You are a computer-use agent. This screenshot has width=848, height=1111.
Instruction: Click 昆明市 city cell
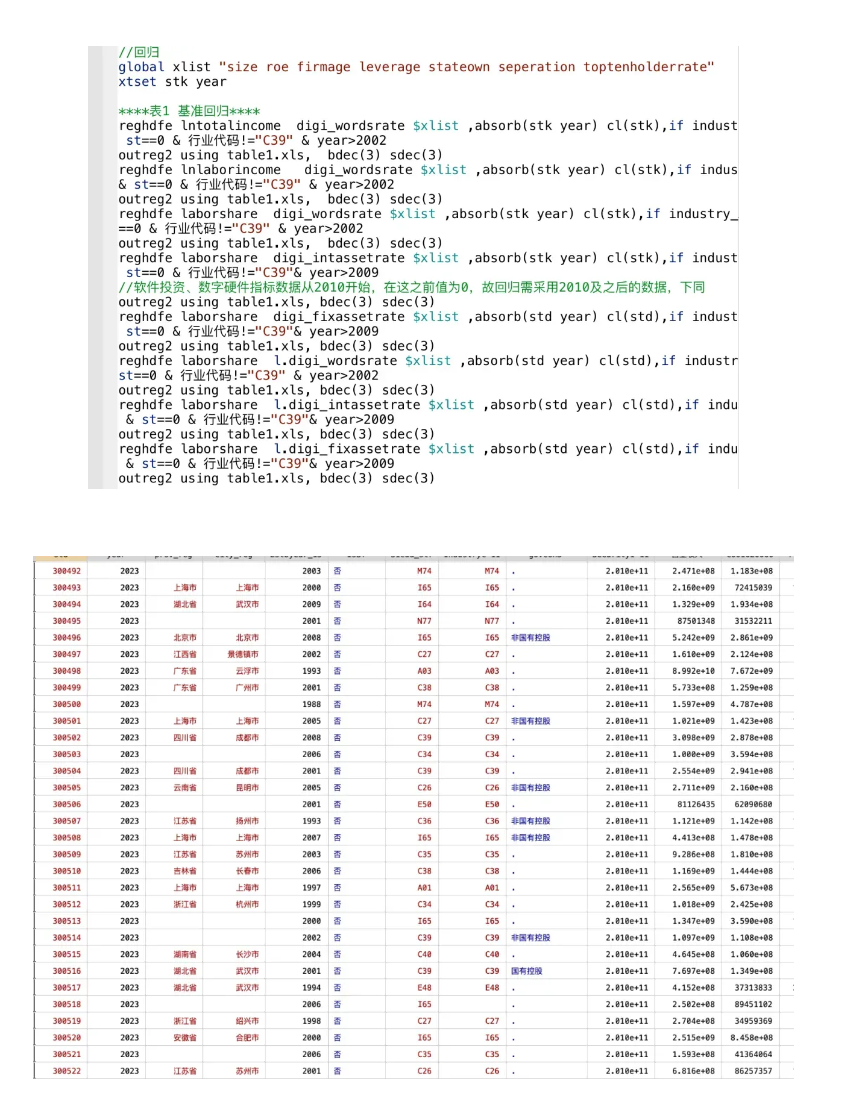click(x=247, y=788)
